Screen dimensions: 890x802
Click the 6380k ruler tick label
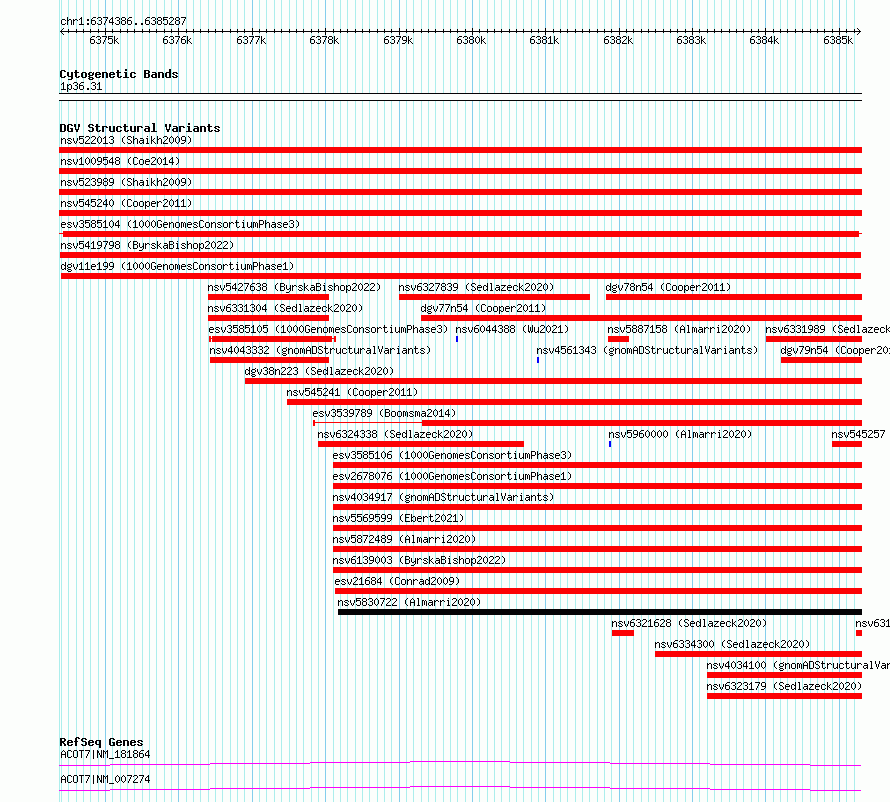471,40
